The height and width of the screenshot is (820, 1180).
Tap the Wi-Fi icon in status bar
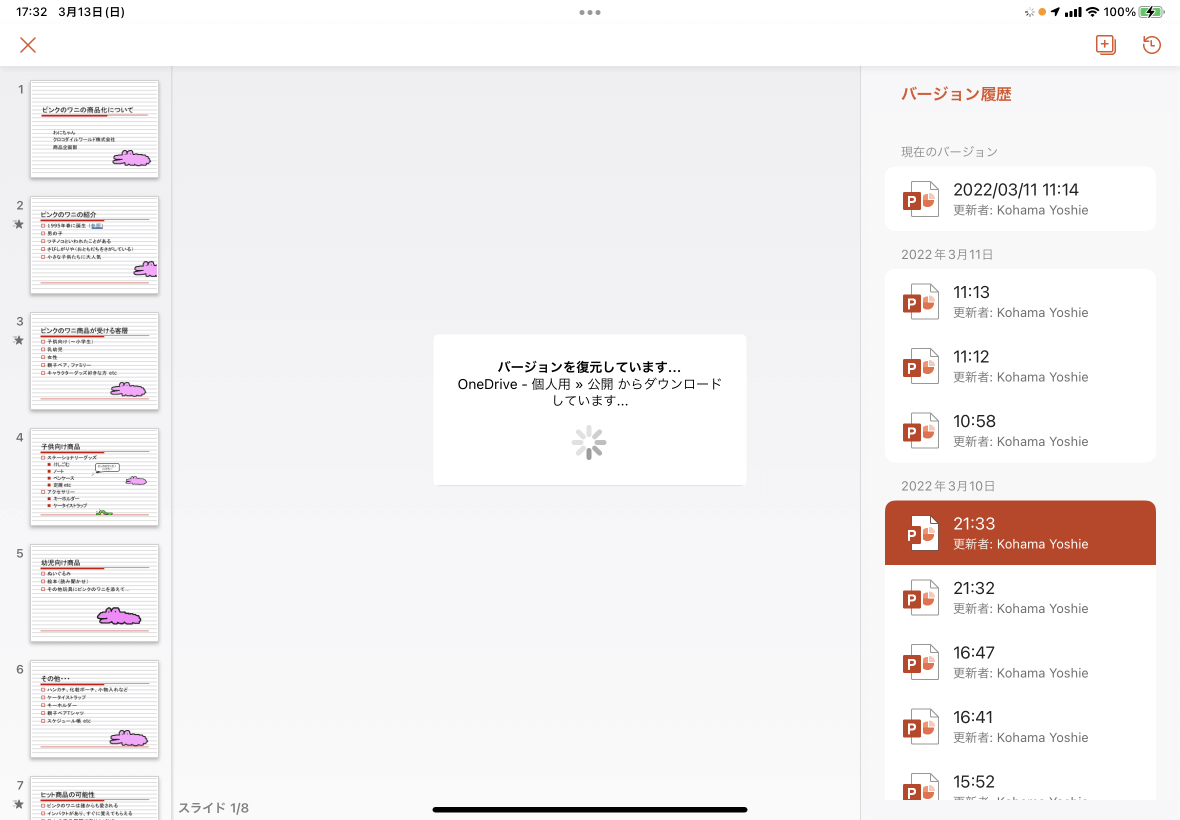[x=1093, y=12]
